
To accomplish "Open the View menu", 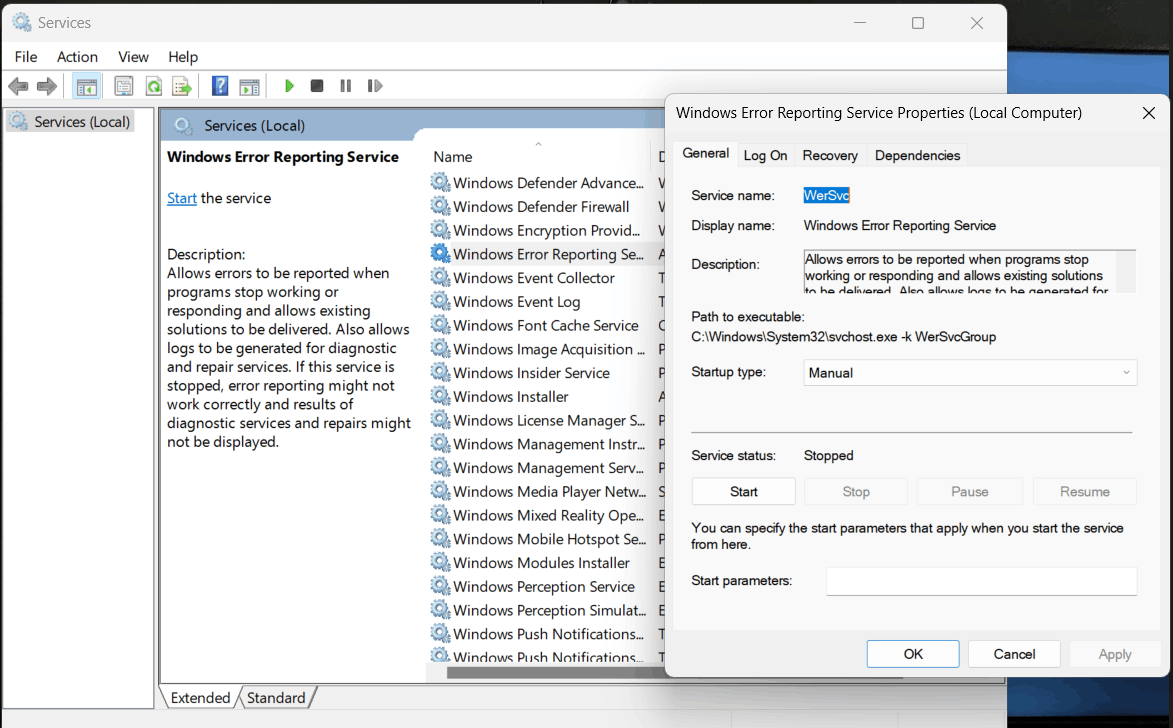I will point(133,57).
